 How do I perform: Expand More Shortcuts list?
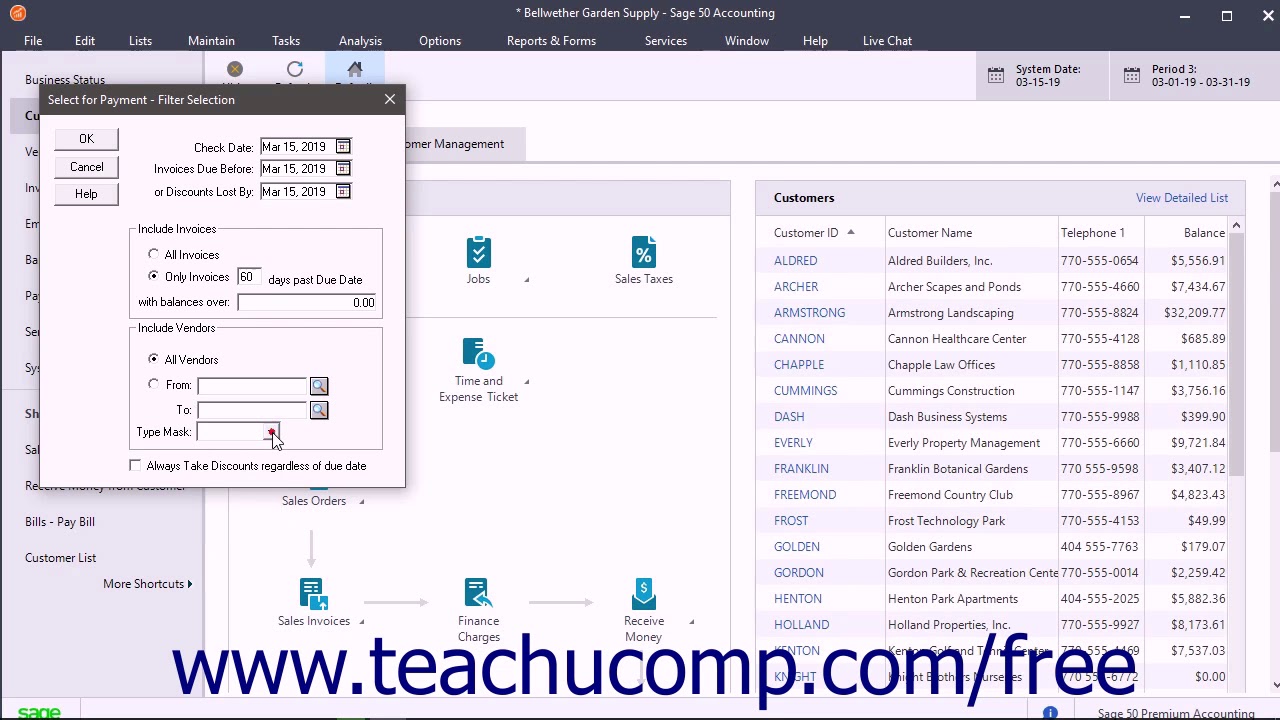point(147,584)
